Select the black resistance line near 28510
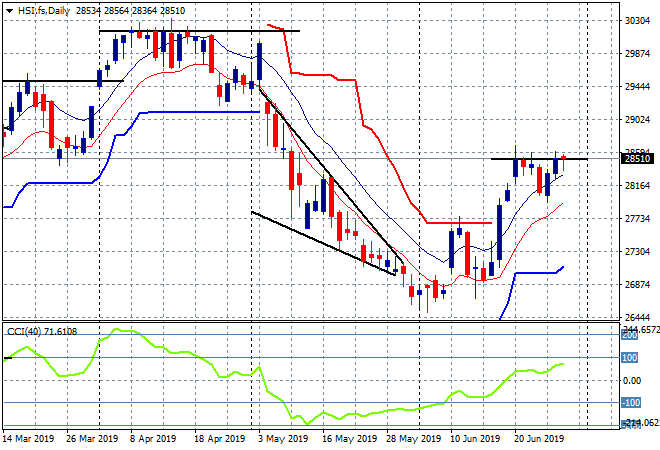 539,159
